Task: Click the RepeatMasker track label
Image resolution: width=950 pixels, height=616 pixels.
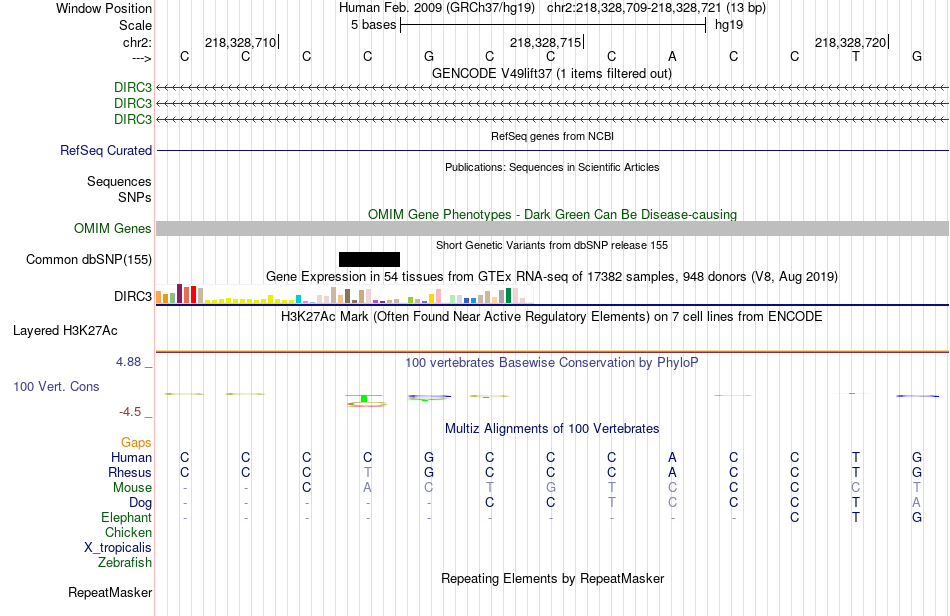Action: pos(110,592)
